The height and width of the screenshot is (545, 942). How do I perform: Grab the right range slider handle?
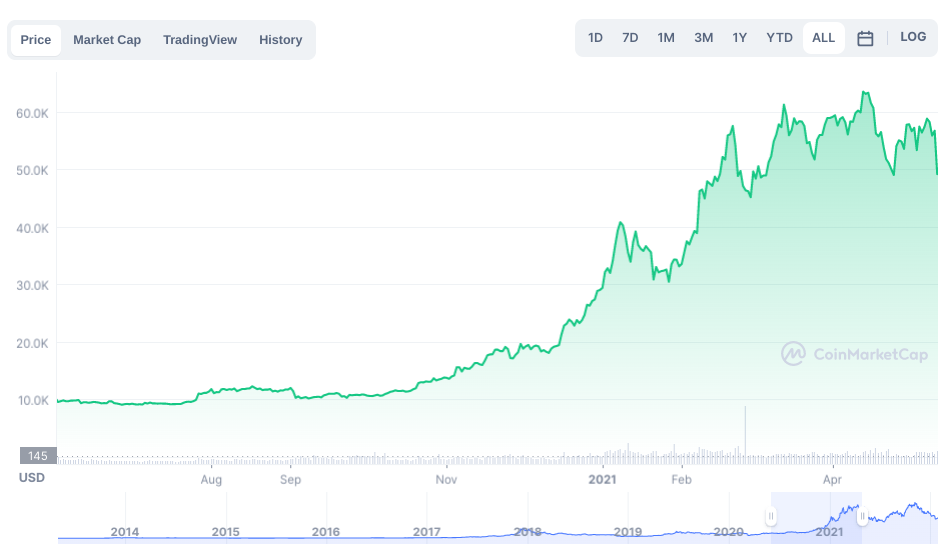coord(862,516)
